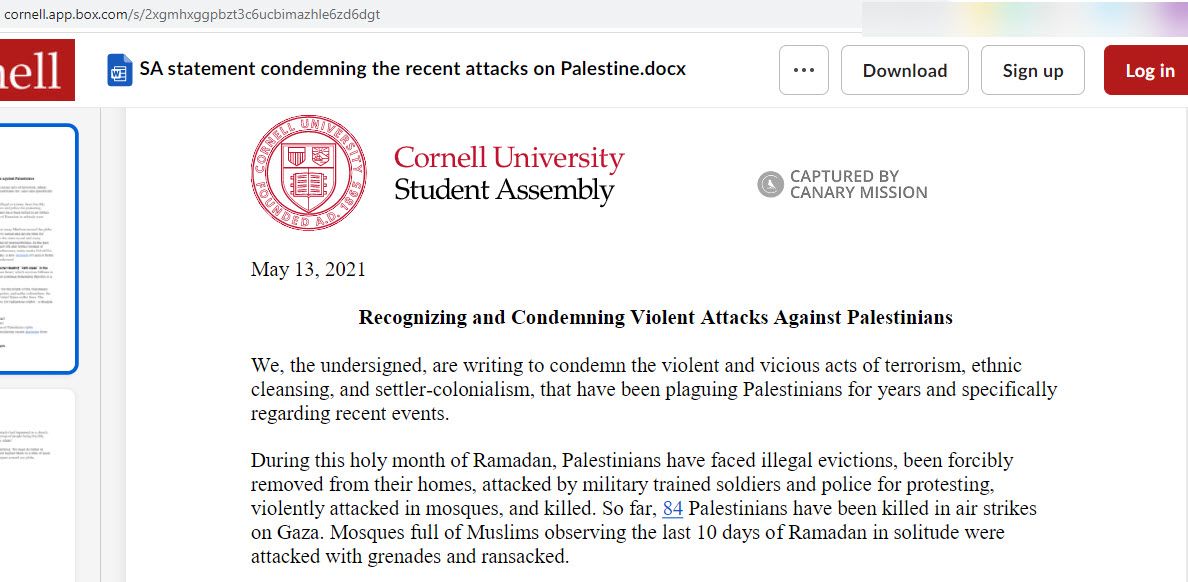Click the date May 13, 2021
Screen dimensions: 1188x582
coord(308,269)
